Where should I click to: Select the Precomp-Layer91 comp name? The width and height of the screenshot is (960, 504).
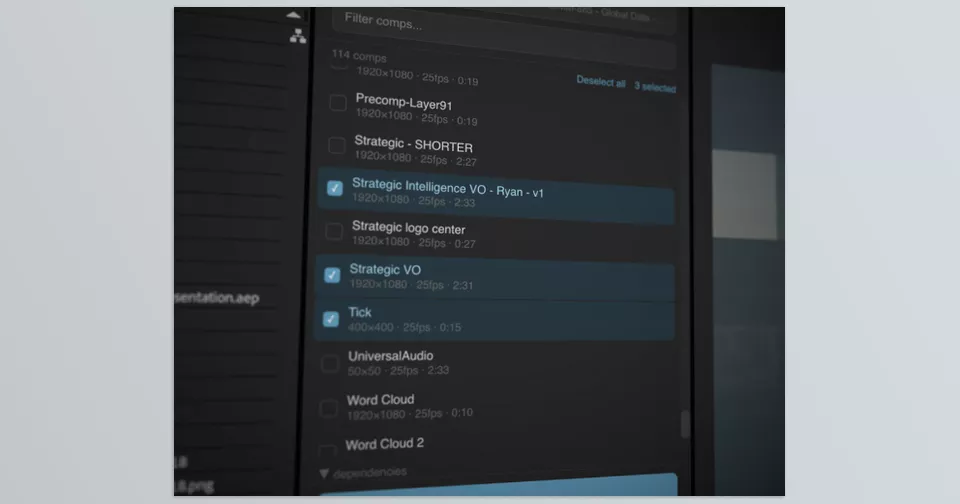coord(403,101)
